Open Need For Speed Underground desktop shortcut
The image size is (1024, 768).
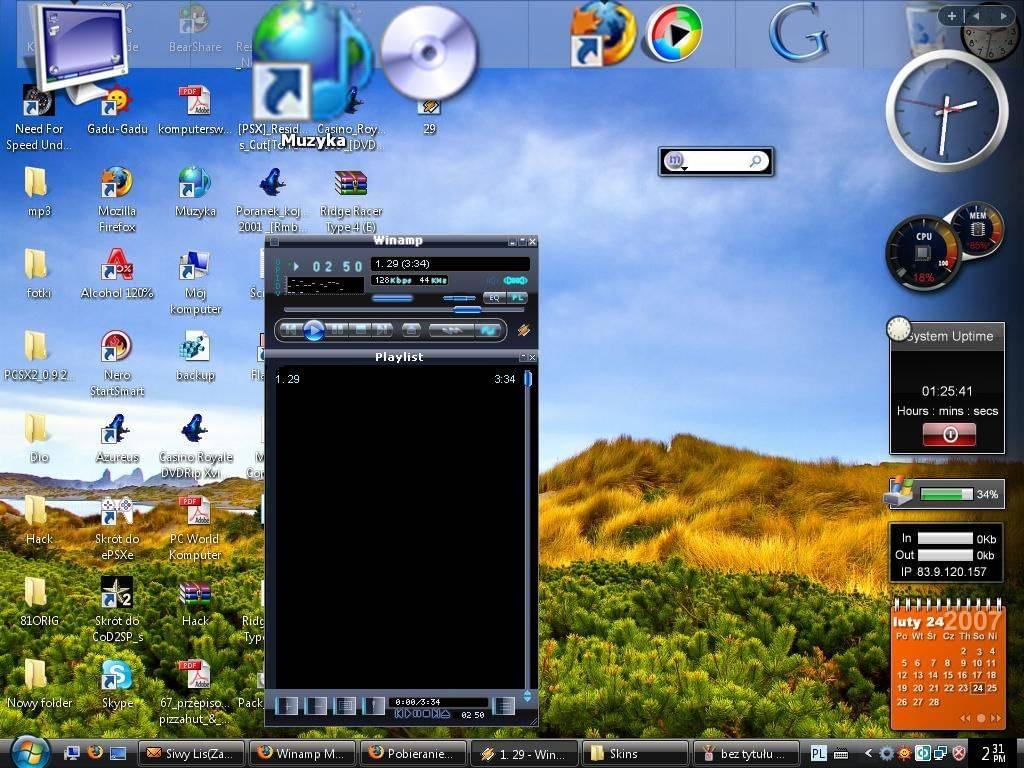[x=39, y=118]
